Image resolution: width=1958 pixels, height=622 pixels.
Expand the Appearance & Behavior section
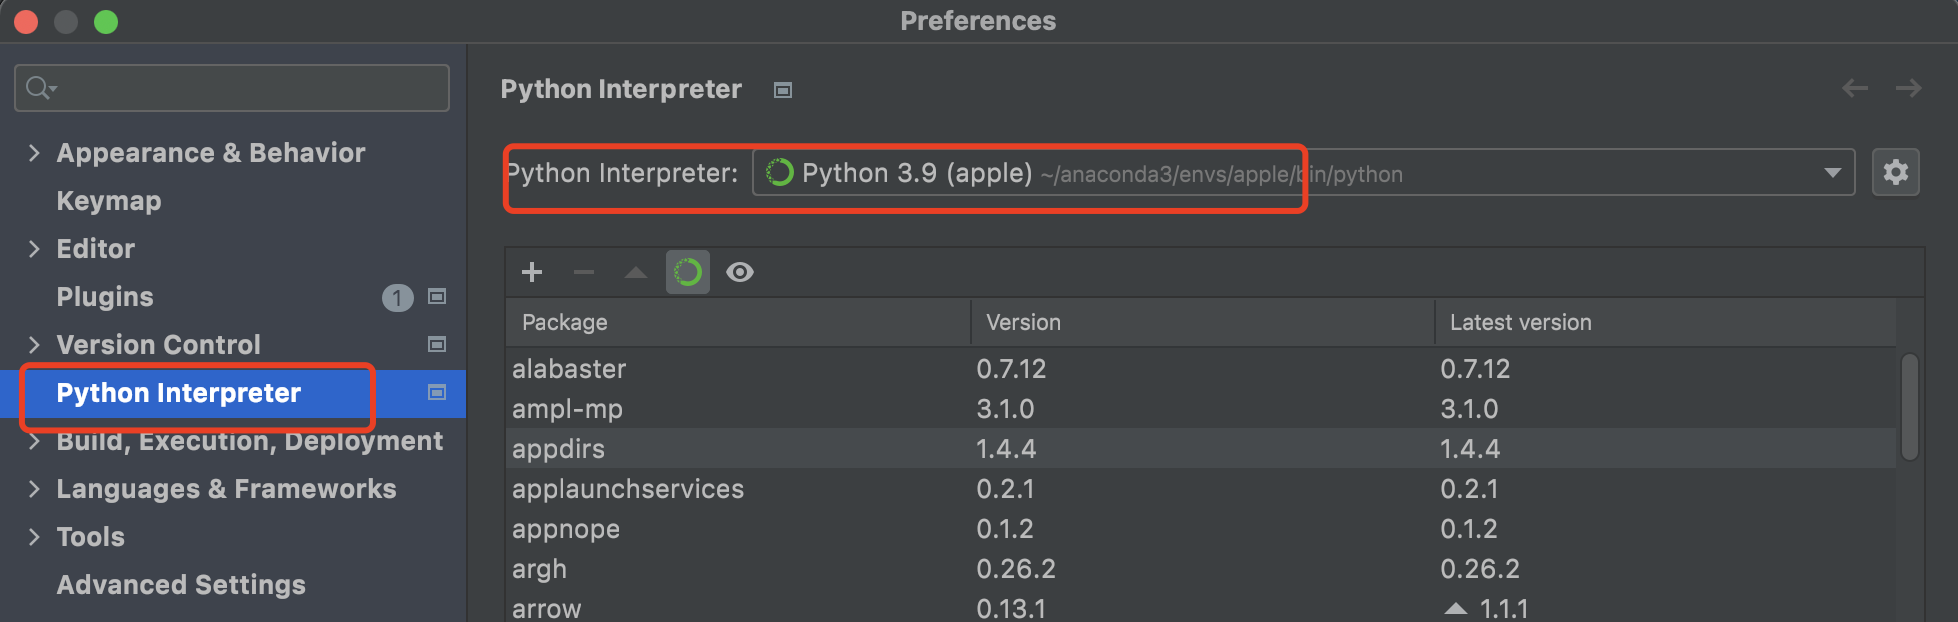(35, 153)
